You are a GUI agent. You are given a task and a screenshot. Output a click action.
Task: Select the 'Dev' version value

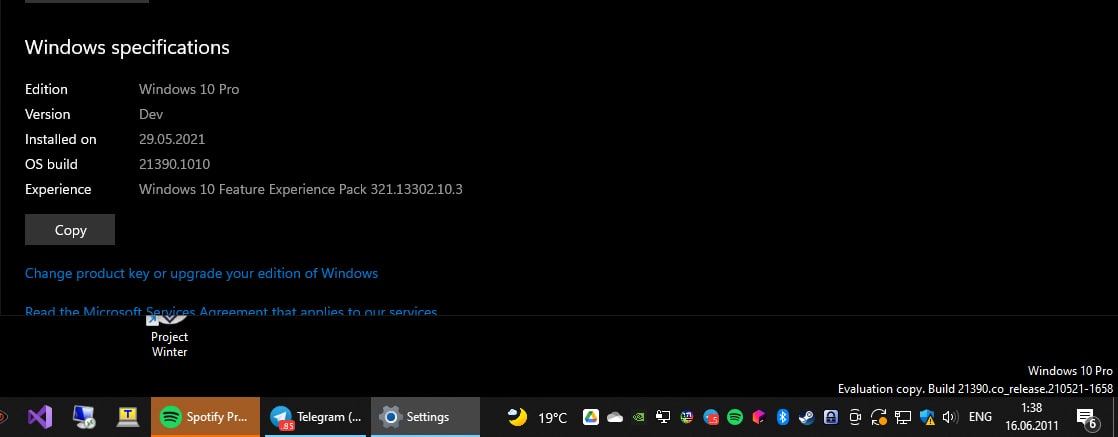click(151, 114)
